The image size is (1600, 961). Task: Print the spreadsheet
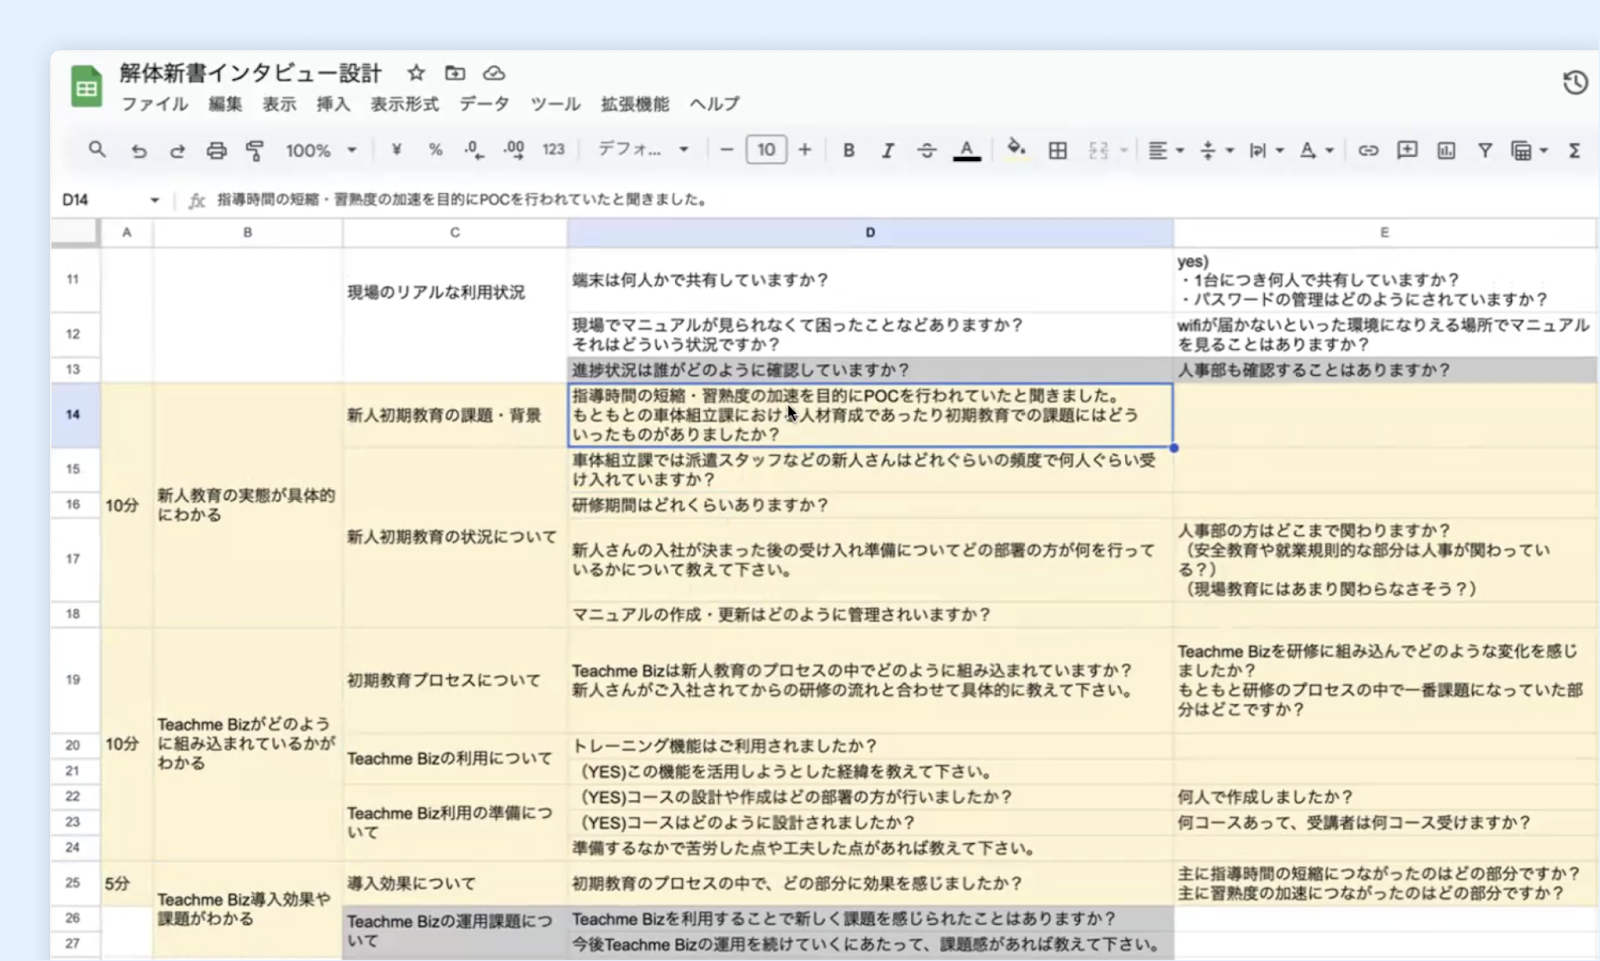click(216, 151)
